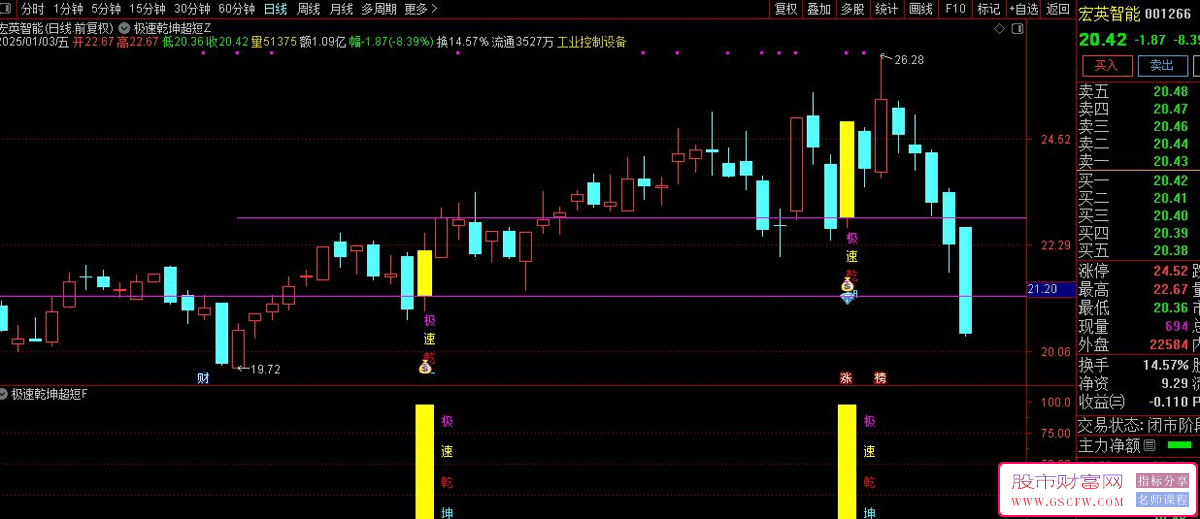Click the 复权 adjustment button
Viewport: 1200px width, 519px height.
[x=786, y=9]
